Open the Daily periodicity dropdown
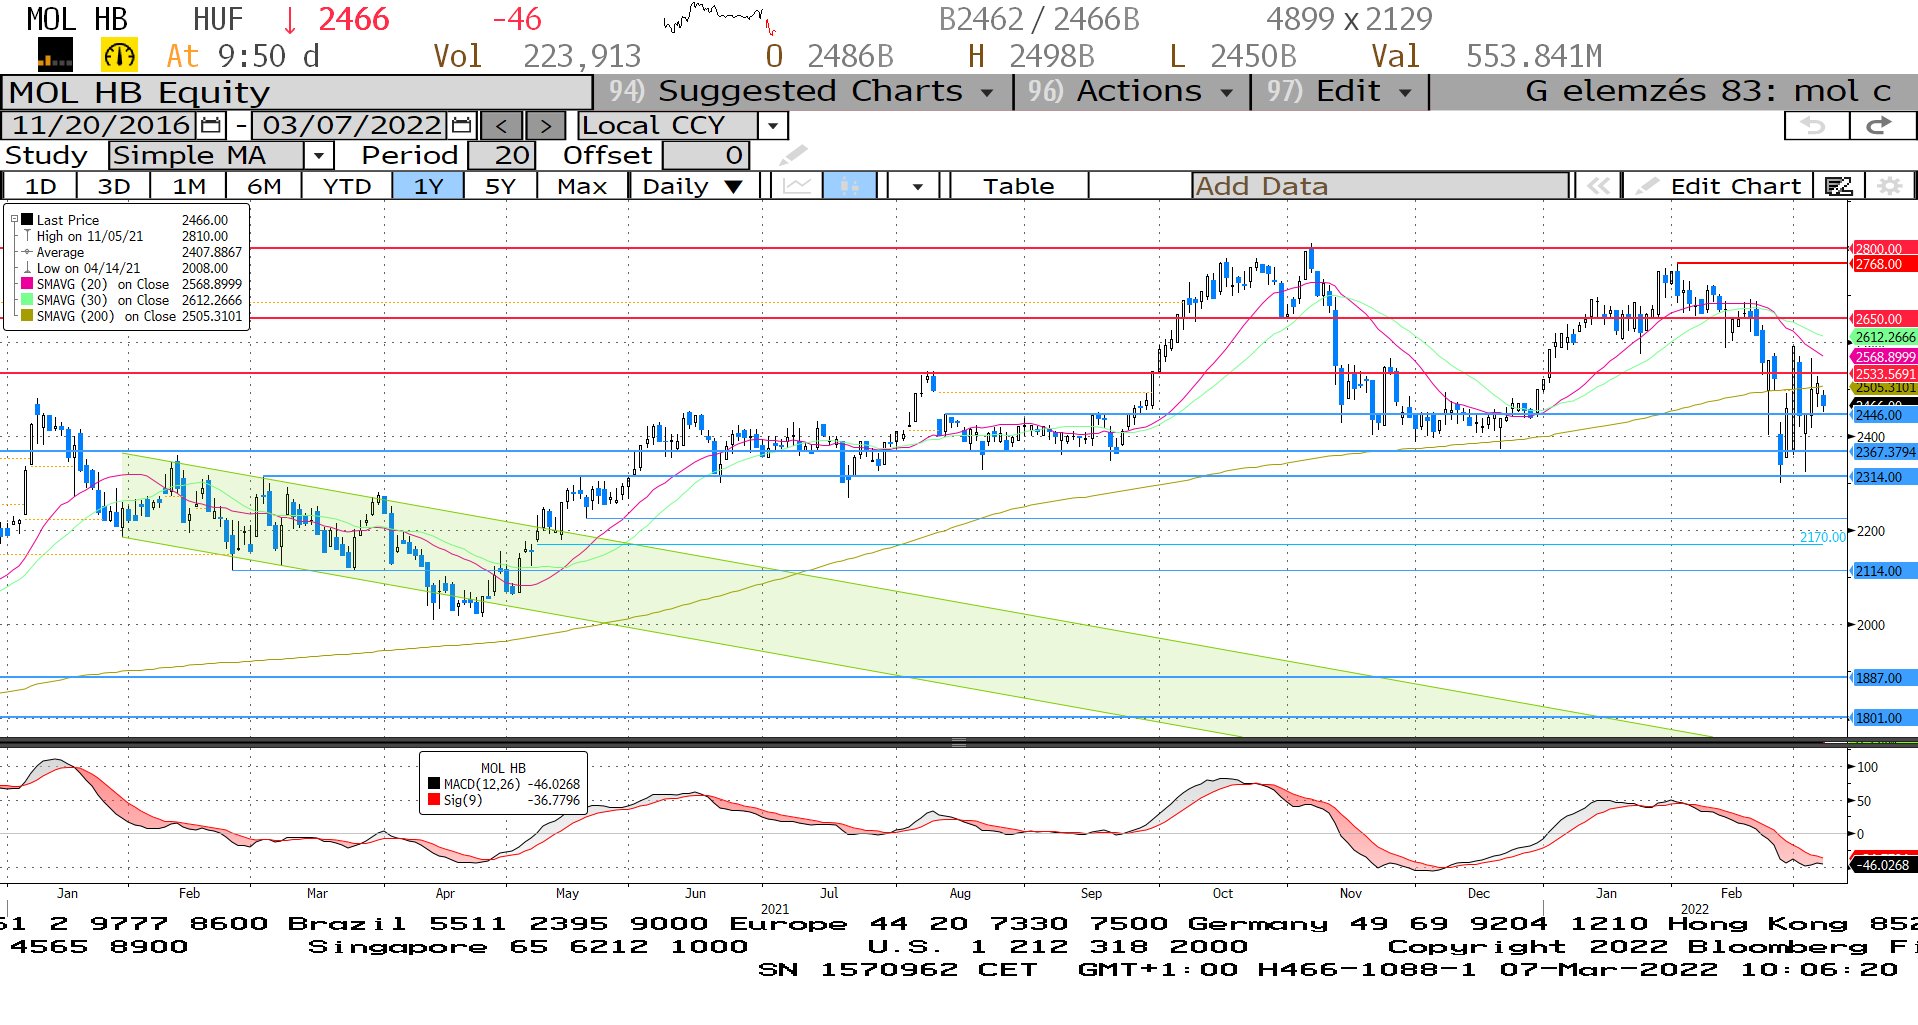 tap(693, 186)
